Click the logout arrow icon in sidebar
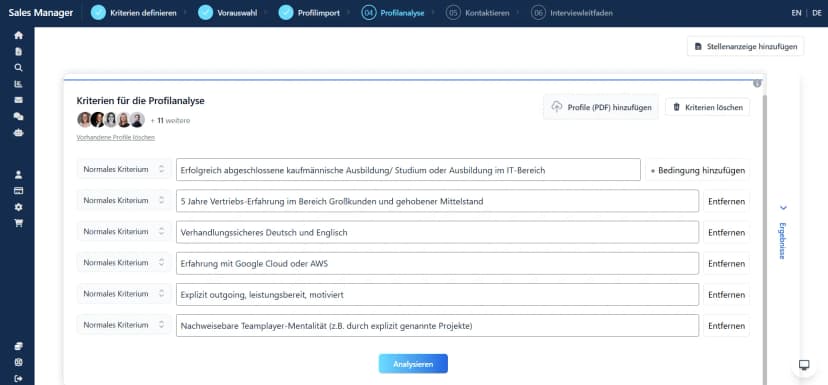This screenshot has width=828, height=385. click(x=18, y=378)
